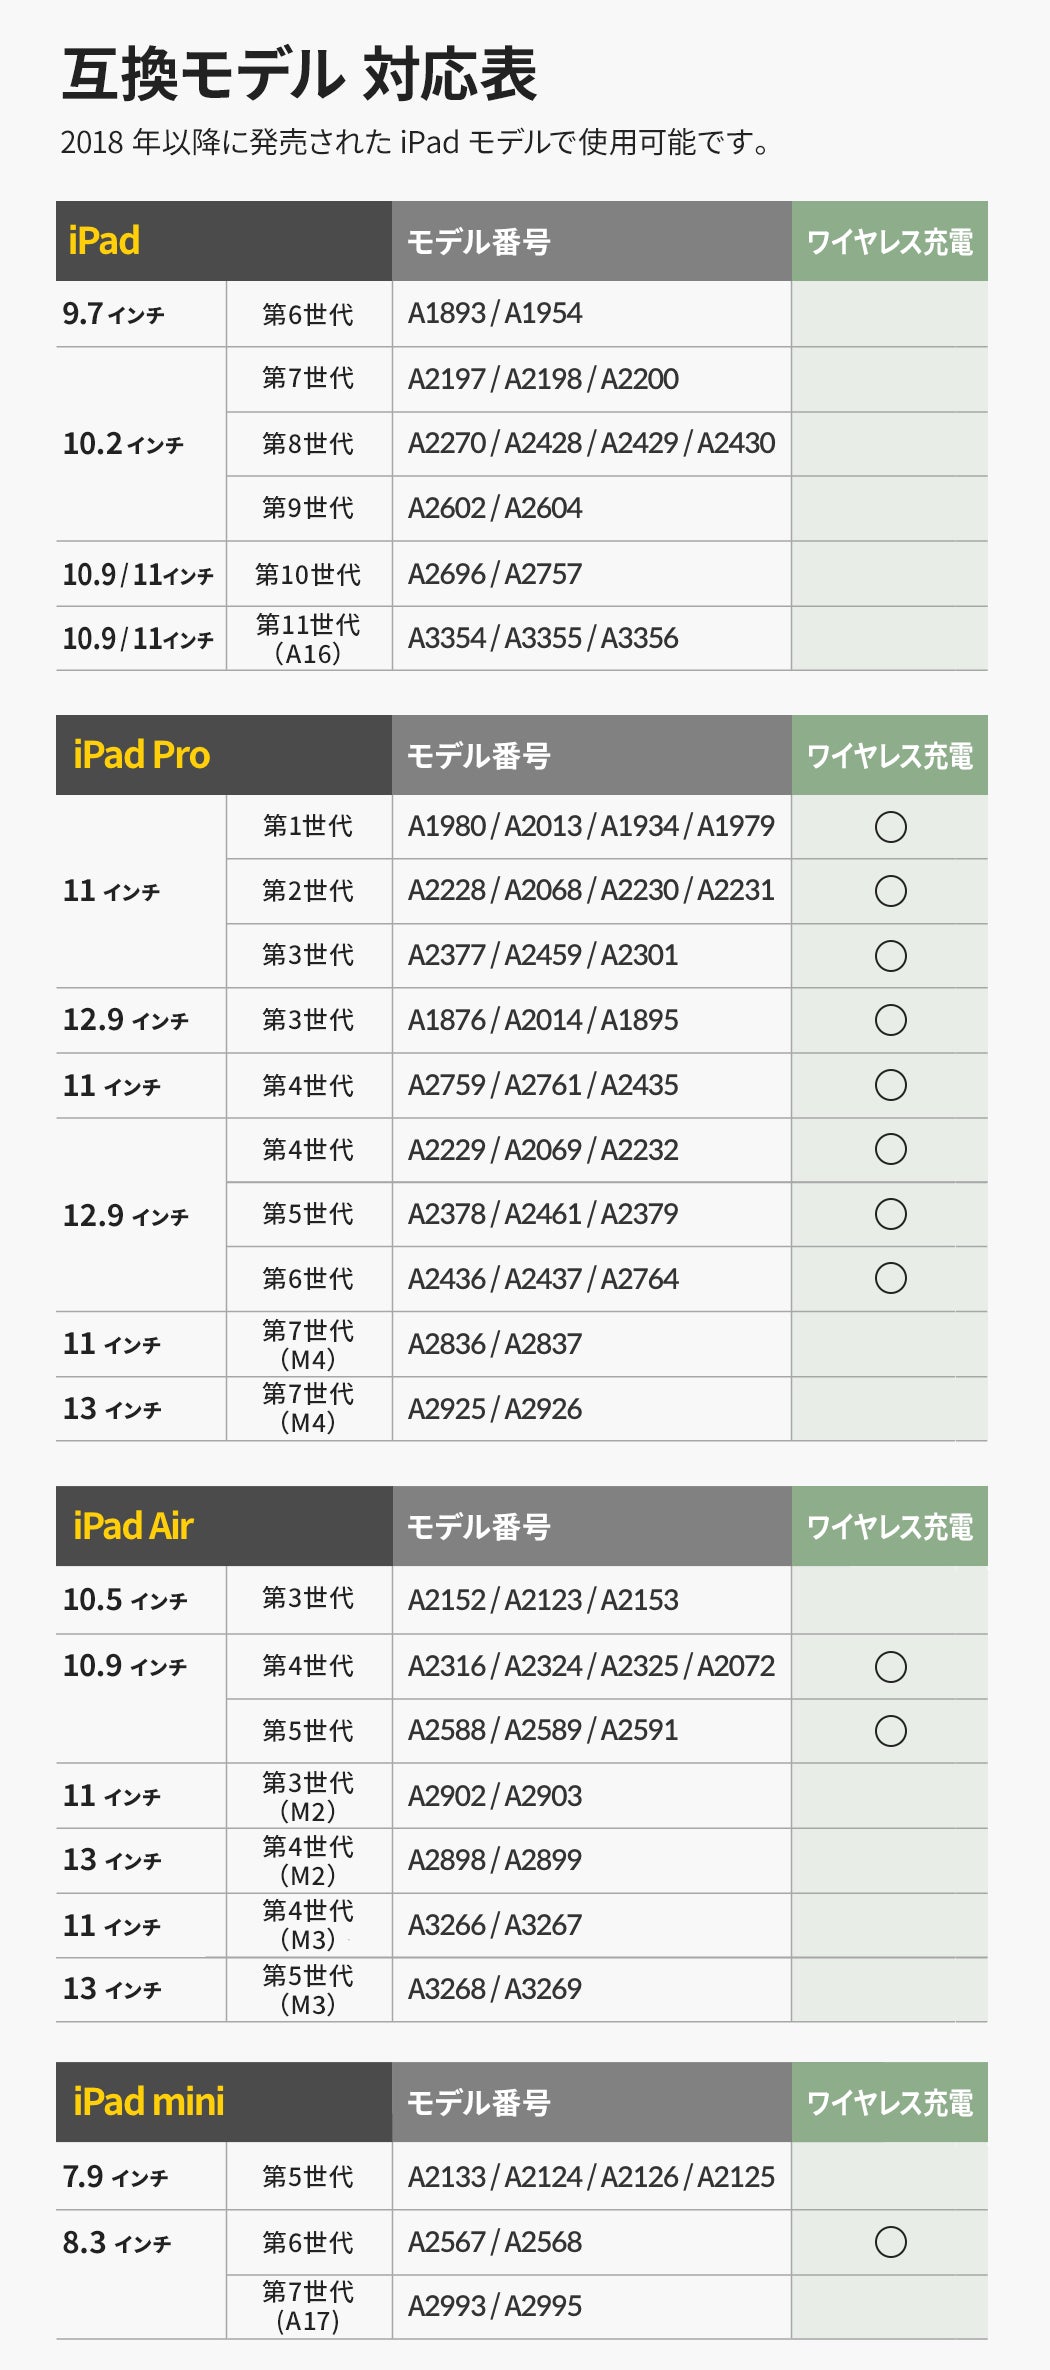Viewport: 1050px width, 2370px height.
Task: Click the circle for iPad Air A2316 row
Action: (890, 1666)
